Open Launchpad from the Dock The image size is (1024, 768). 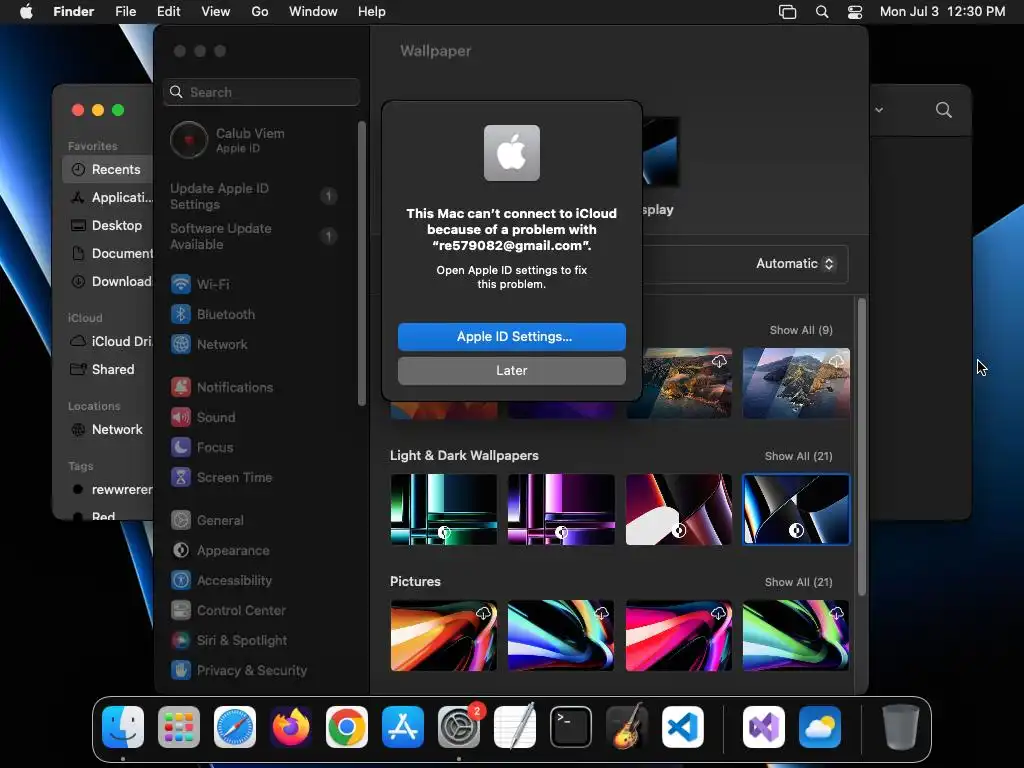(x=179, y=727)
